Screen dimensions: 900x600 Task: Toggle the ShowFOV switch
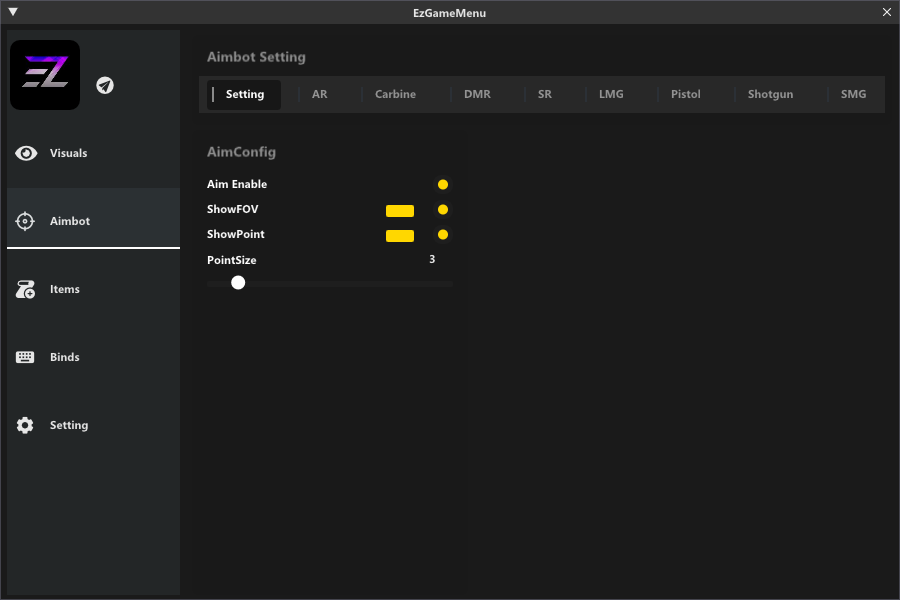tap(443, 210)
